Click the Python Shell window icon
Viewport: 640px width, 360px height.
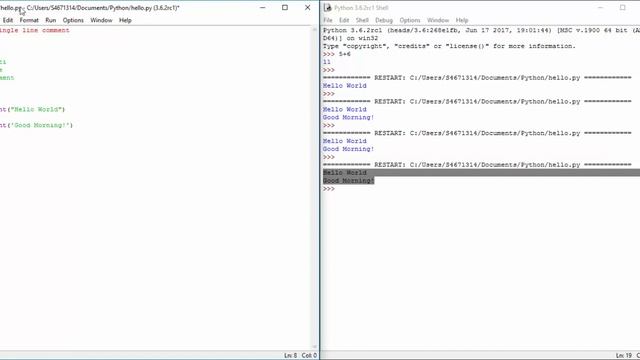click(327, 8)
